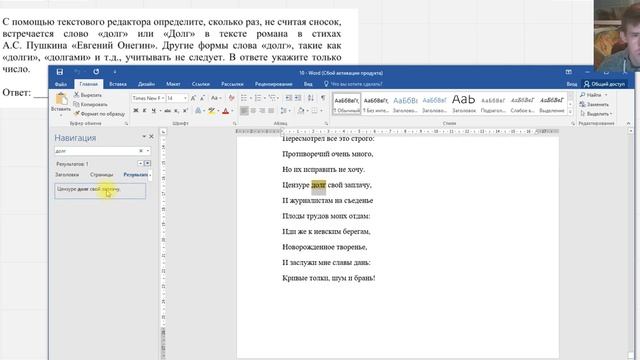The image size is (640, 360).
Task: Toggle underline Ч formatting
Action: tap(153, 111)
